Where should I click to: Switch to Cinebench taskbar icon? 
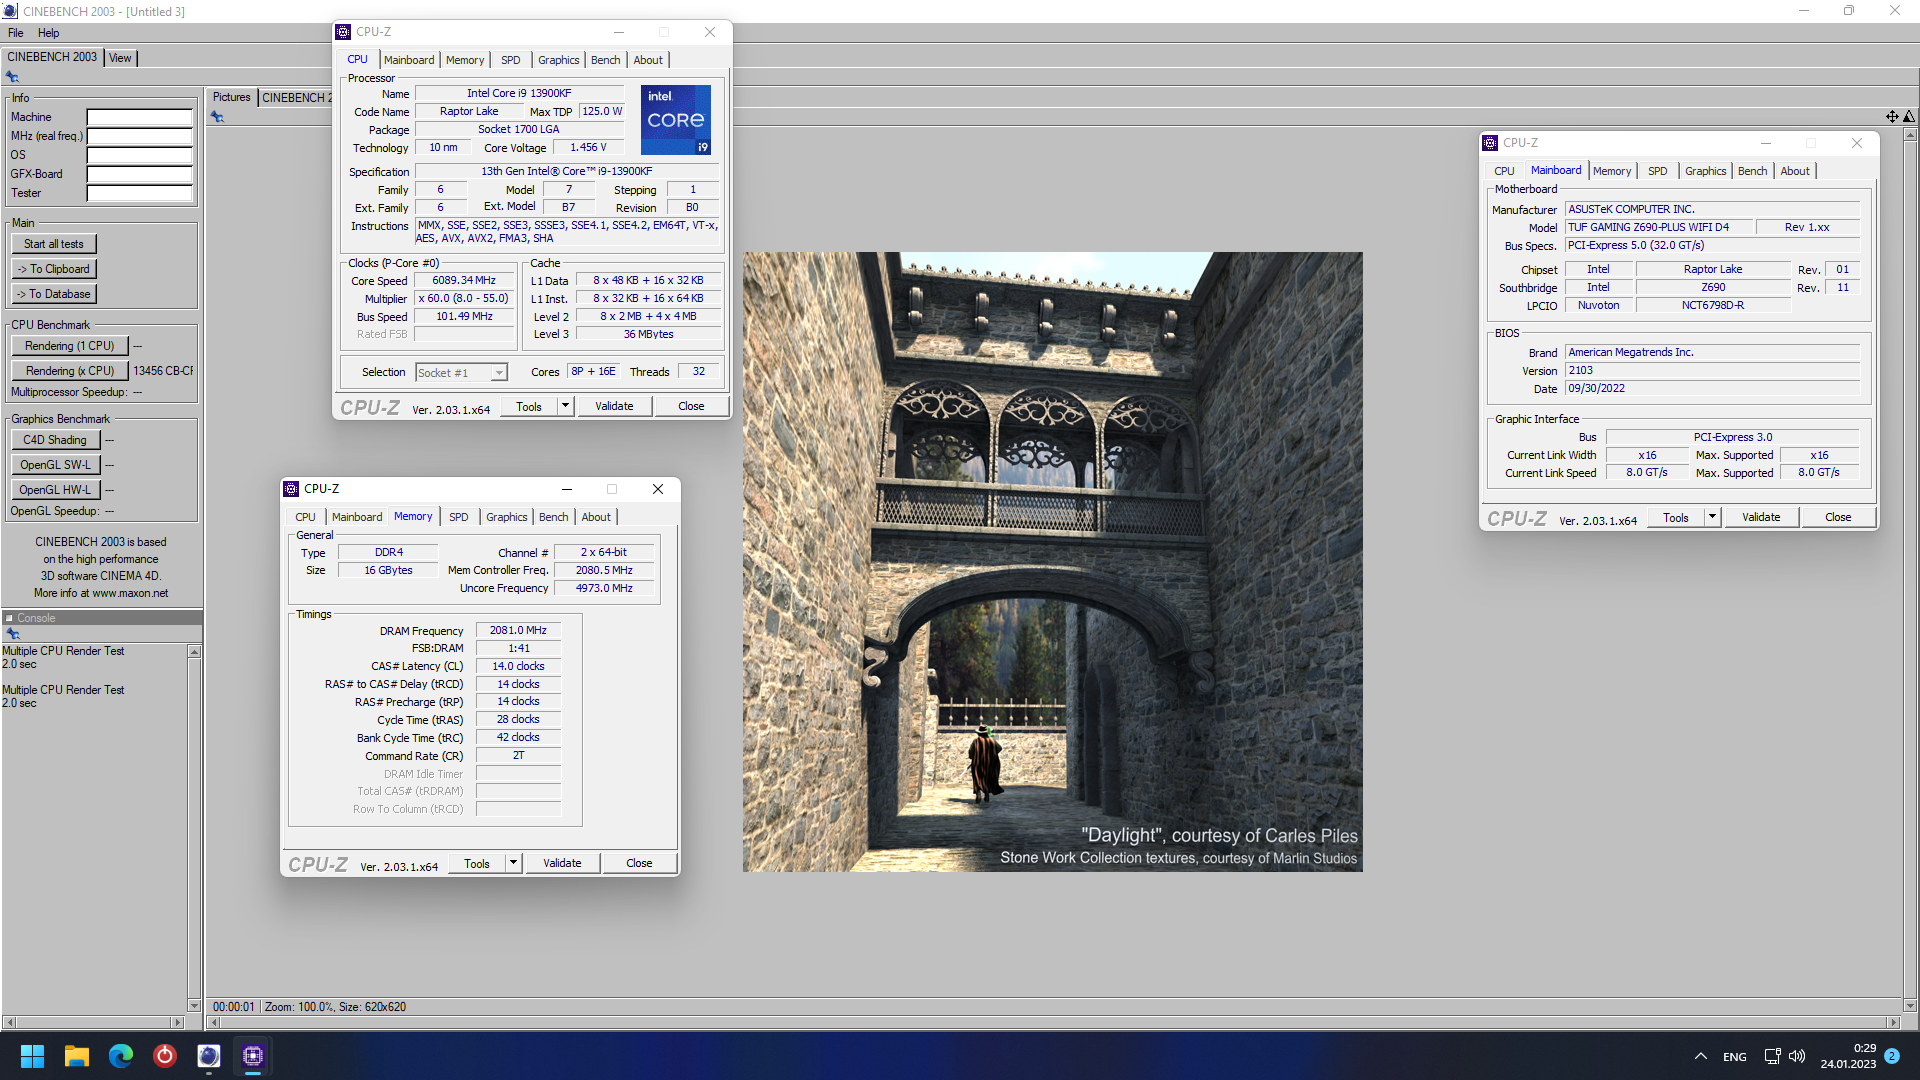coord(208,1056)
